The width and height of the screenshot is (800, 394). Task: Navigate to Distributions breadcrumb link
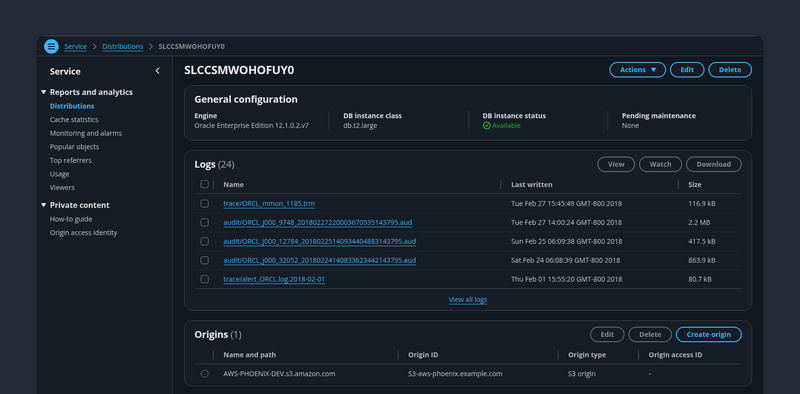click(x=122, y=46)
